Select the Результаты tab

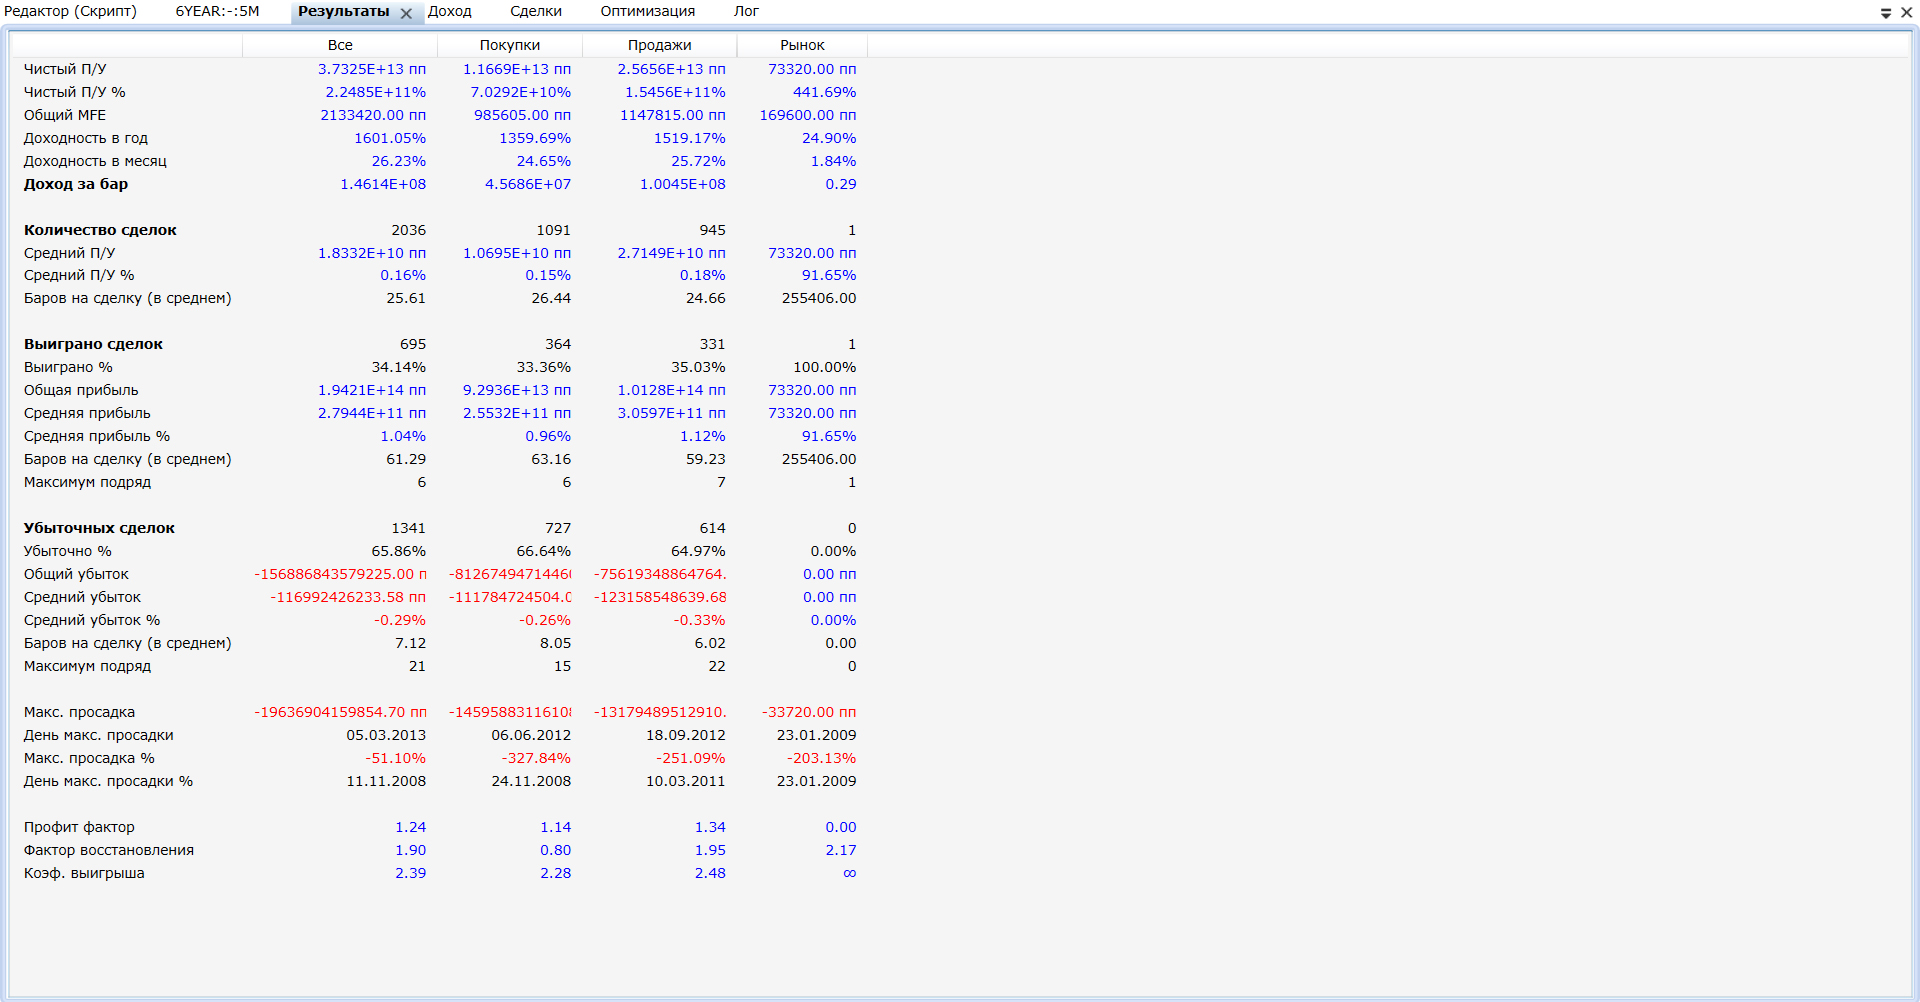(344, 12)
